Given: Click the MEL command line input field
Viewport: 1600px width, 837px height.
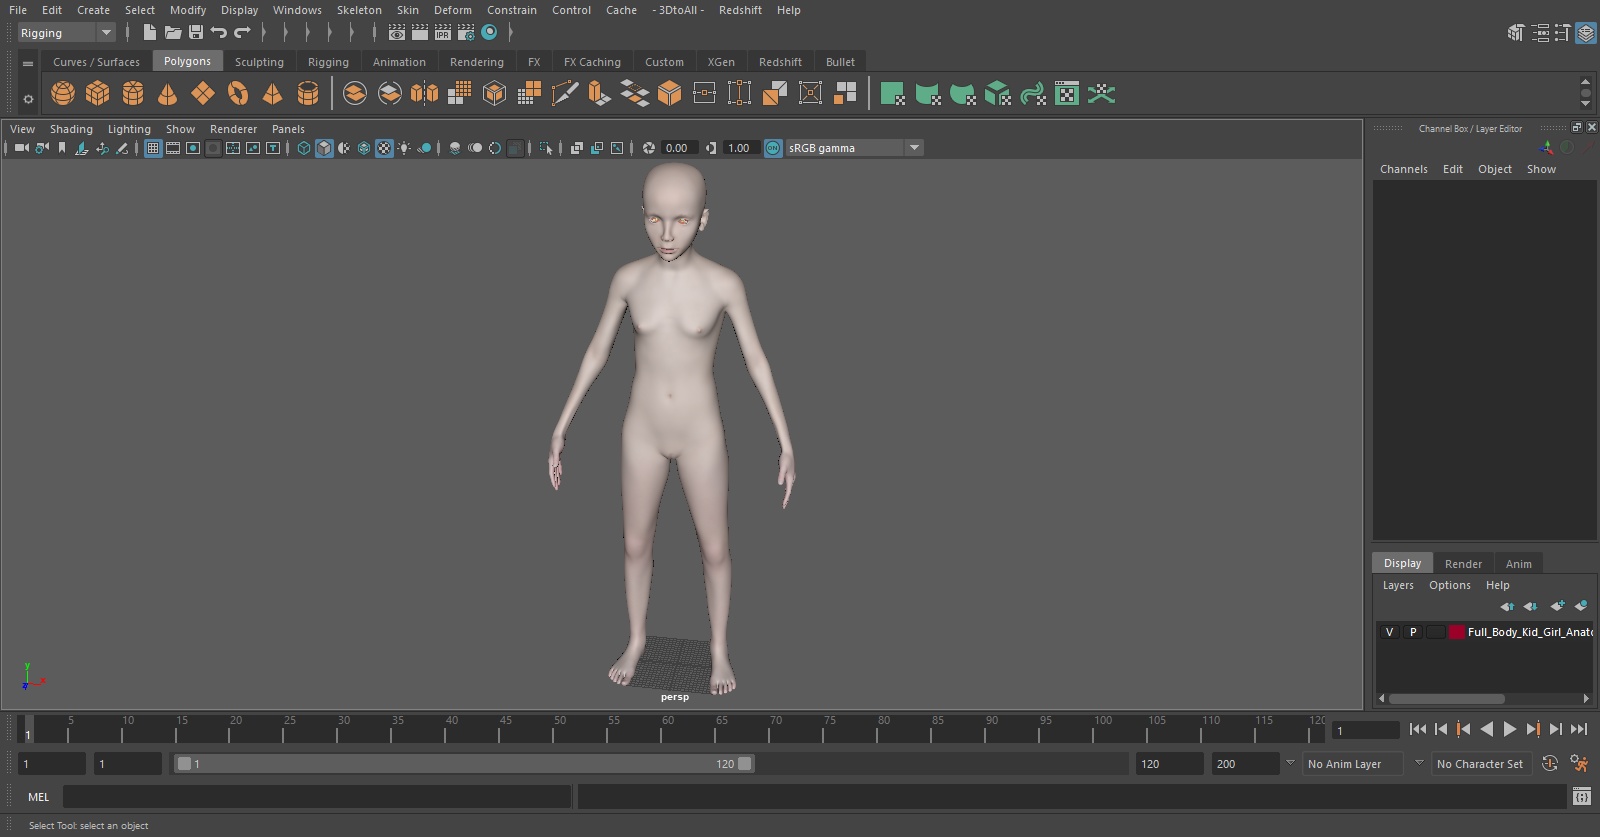Looking at the screenshot, I should (x=317, y=797).
